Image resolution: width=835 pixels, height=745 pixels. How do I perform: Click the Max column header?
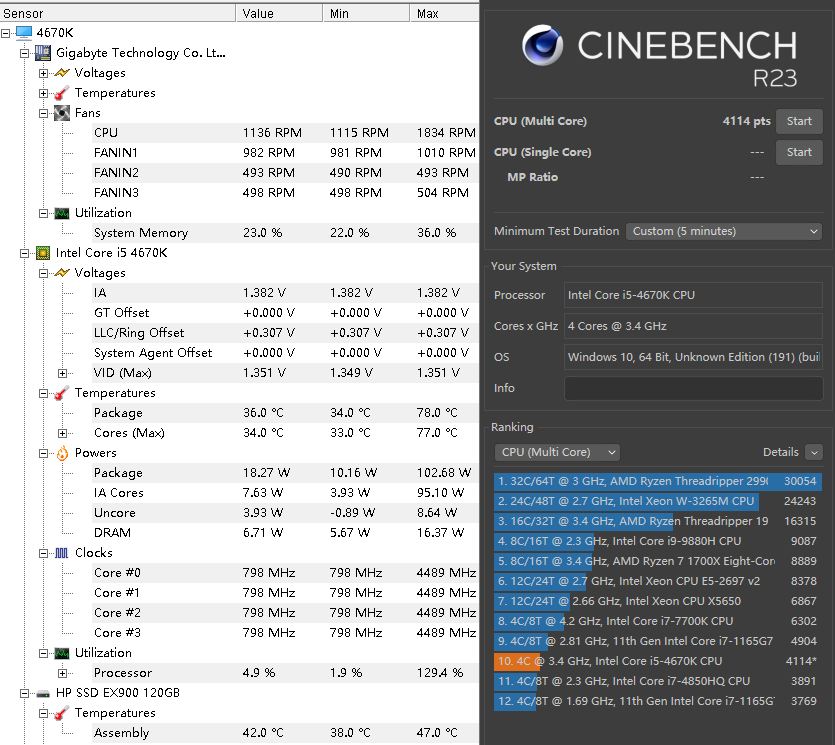(444, 13)
